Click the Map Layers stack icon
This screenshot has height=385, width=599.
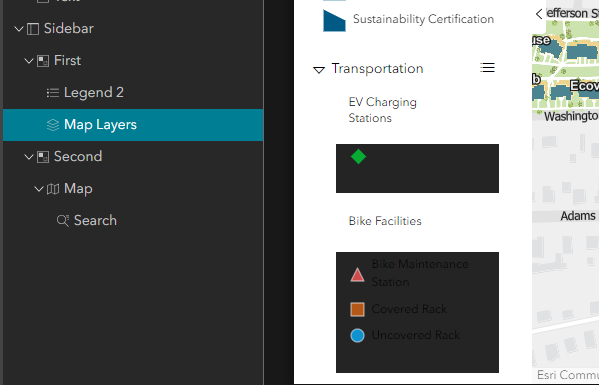53,125
